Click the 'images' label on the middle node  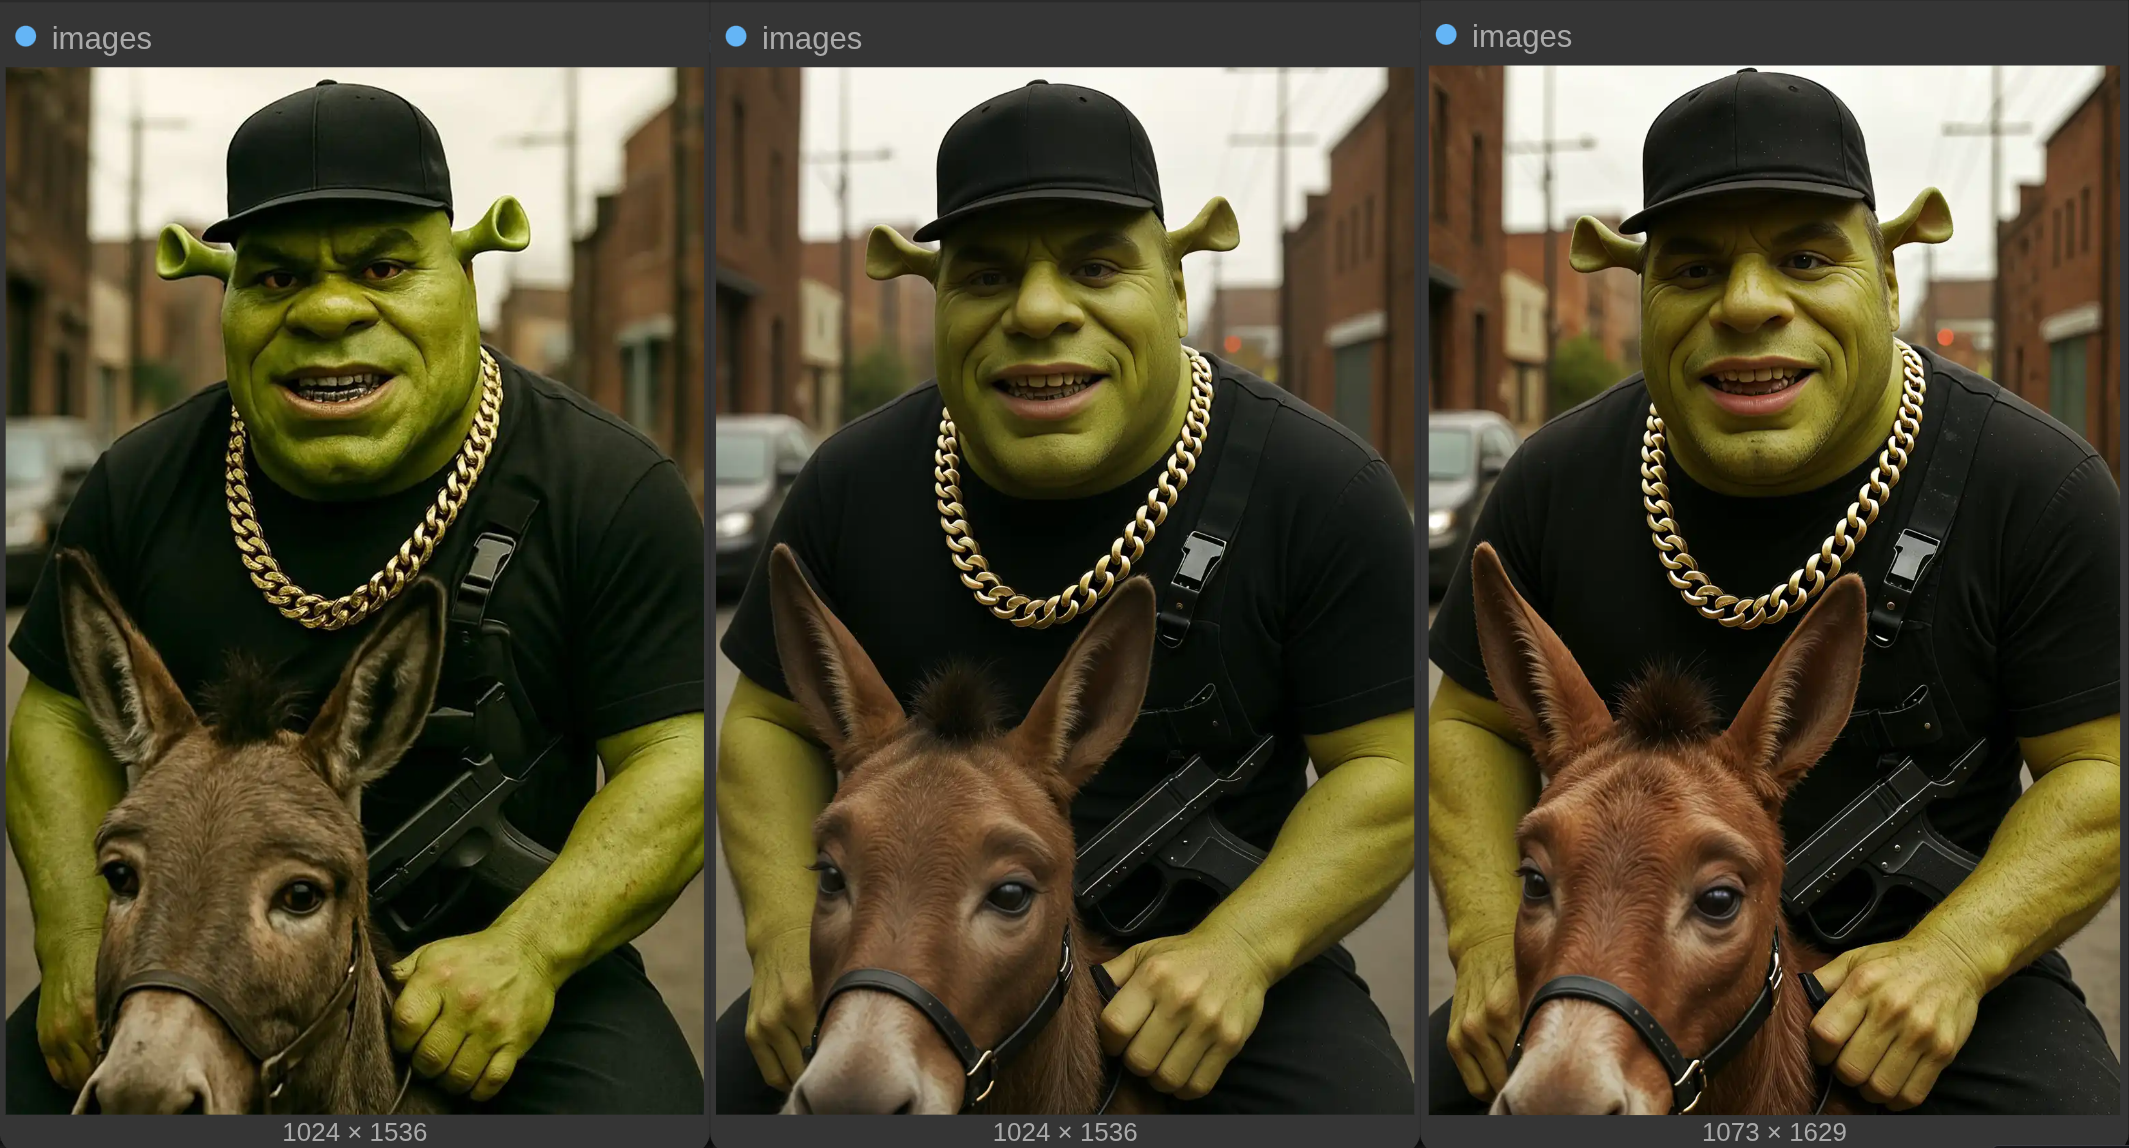(x=811, y=38)
